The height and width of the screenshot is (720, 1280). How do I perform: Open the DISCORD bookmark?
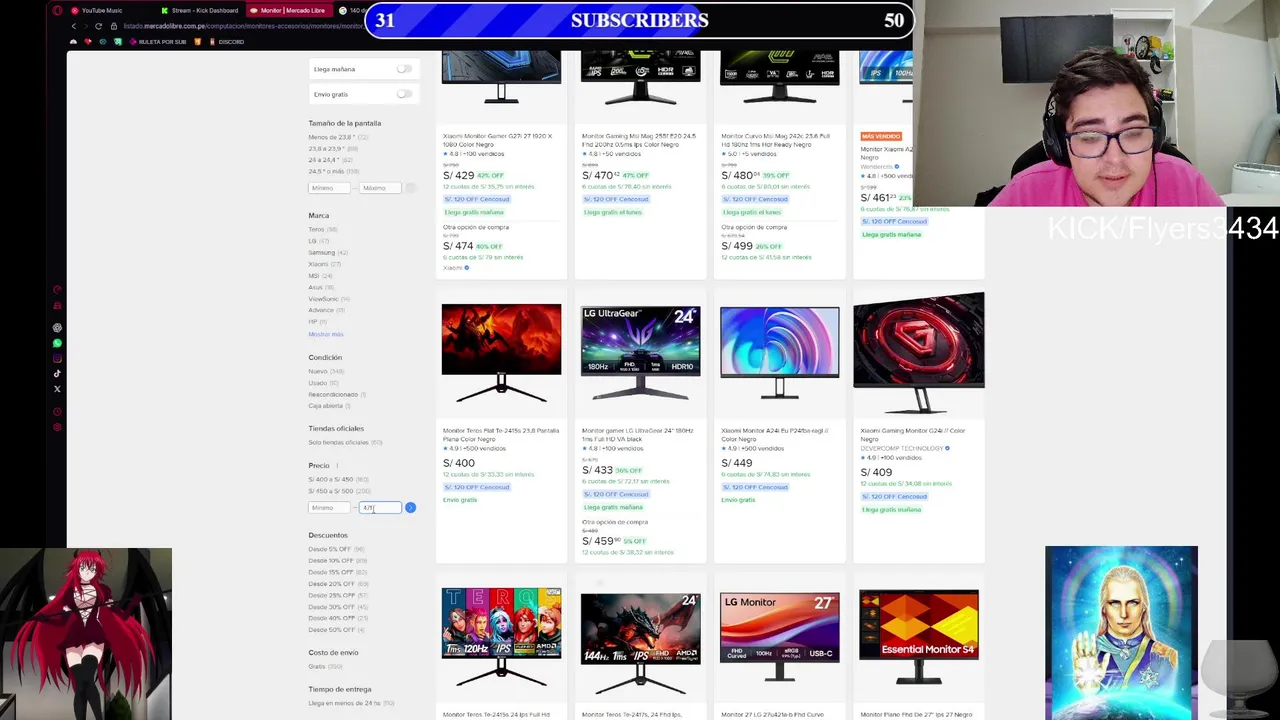tap(225, 42)
